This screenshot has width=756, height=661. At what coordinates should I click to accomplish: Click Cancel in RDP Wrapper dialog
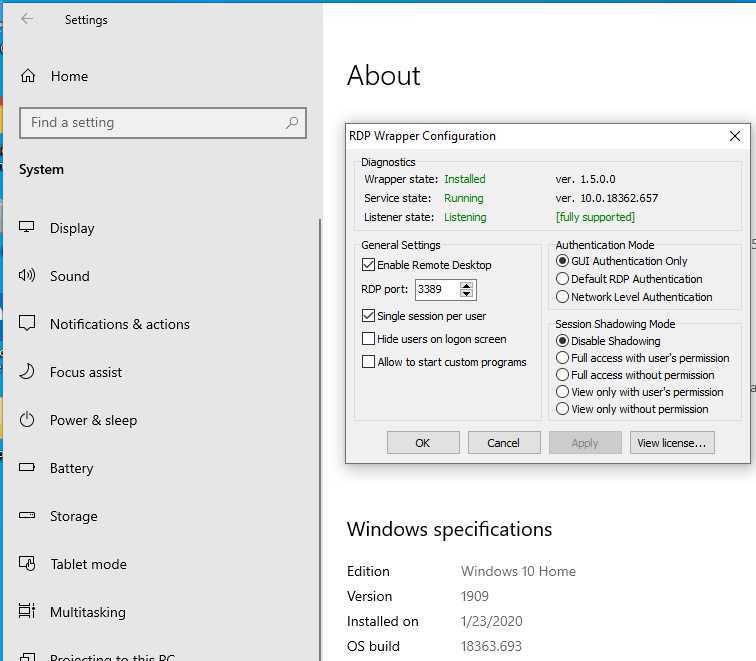point(504,443)
